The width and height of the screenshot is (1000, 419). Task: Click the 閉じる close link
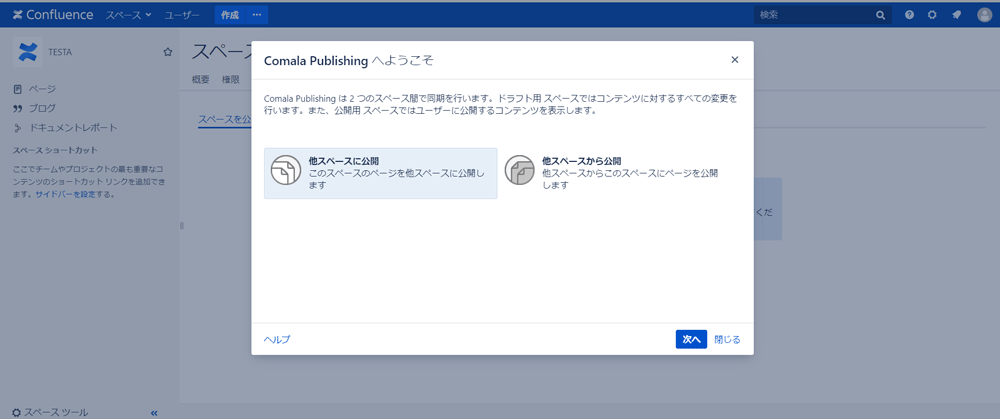click(728, 339)
